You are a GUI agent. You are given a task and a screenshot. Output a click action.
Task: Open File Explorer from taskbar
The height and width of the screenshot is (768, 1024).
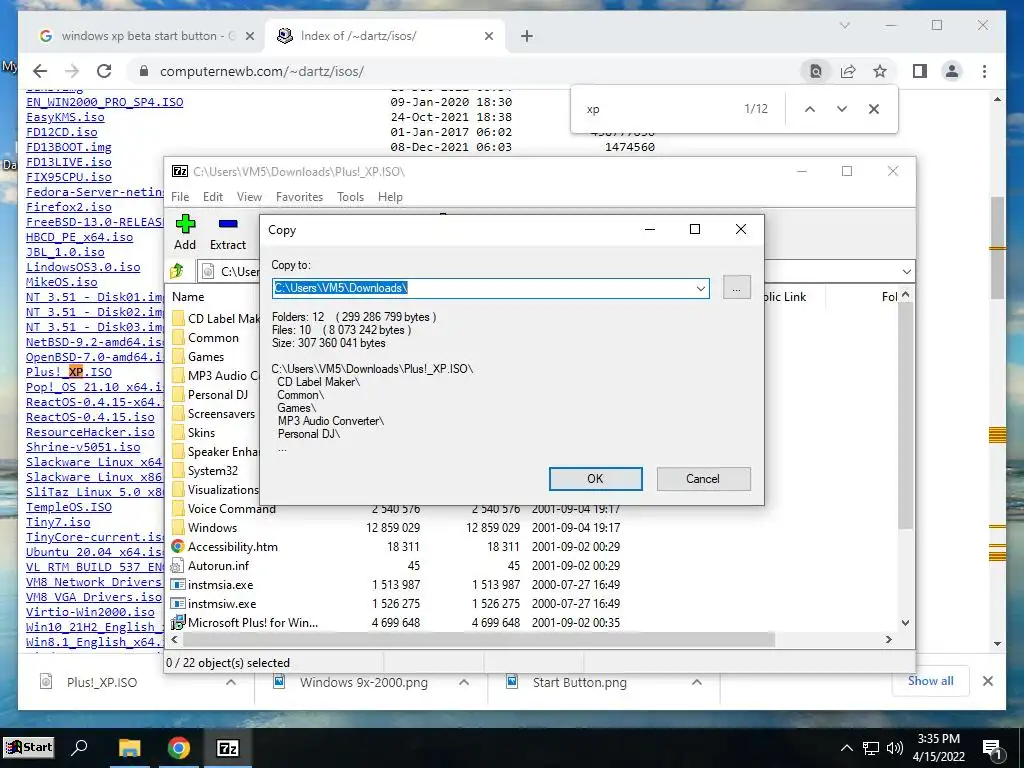(130, 748)
